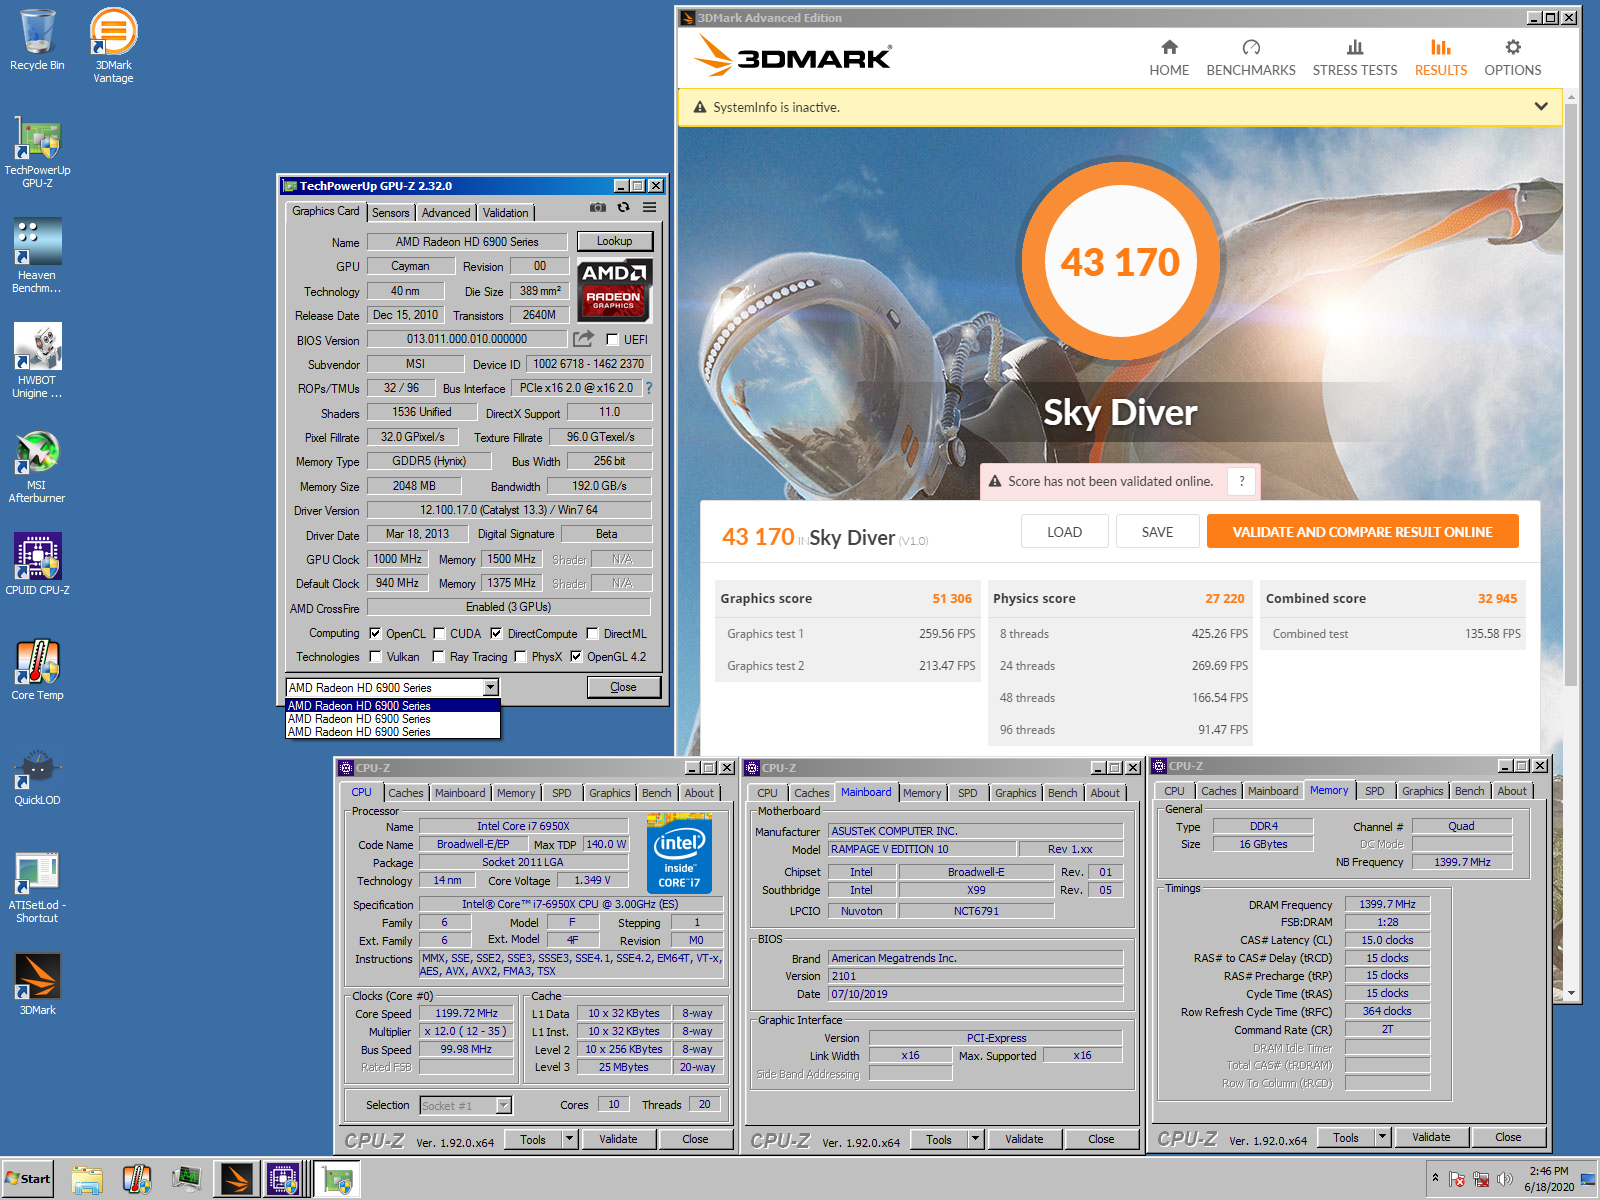Launch Core Temp desktop shortcut
Image resolution: width=1600 pixels, height=1200 pixels.
point(37,669)
